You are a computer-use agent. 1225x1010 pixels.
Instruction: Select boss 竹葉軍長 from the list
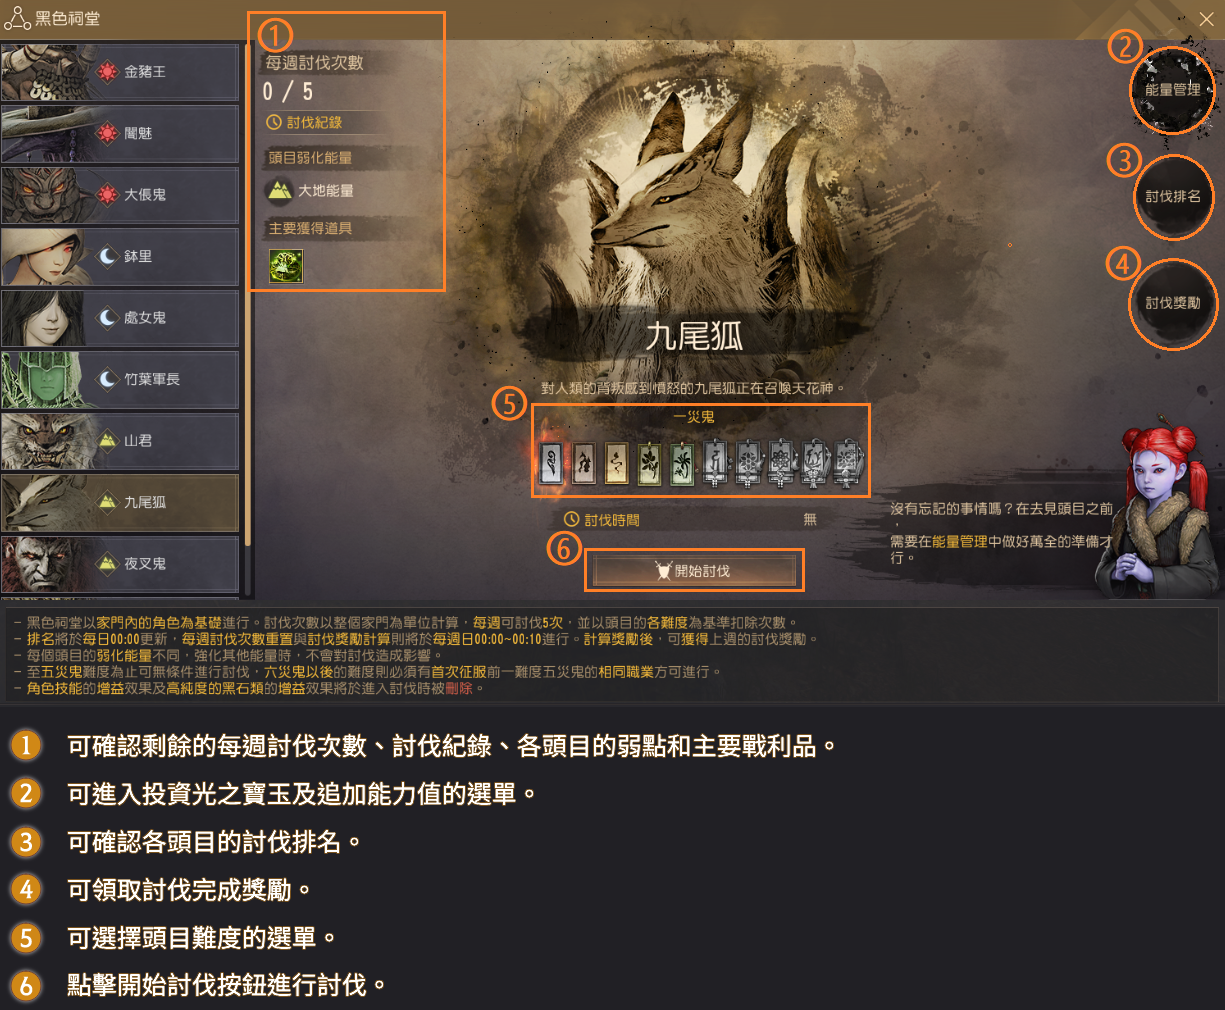(120, 379)
